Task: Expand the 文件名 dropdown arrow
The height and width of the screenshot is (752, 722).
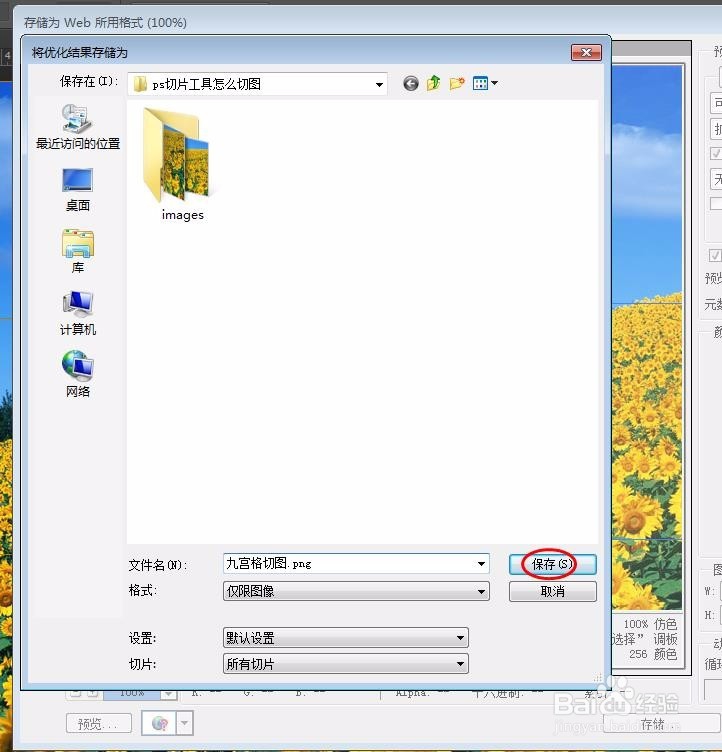Action: (x=481, y=564)
